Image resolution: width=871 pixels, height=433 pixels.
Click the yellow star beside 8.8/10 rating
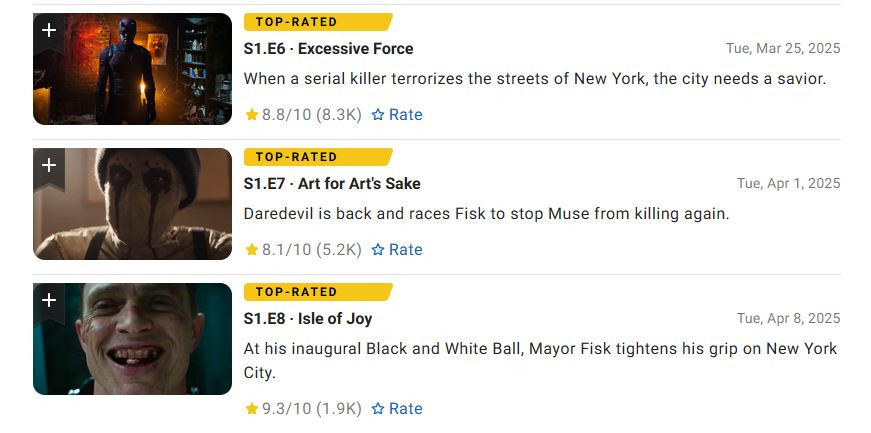tap(252, 115)
